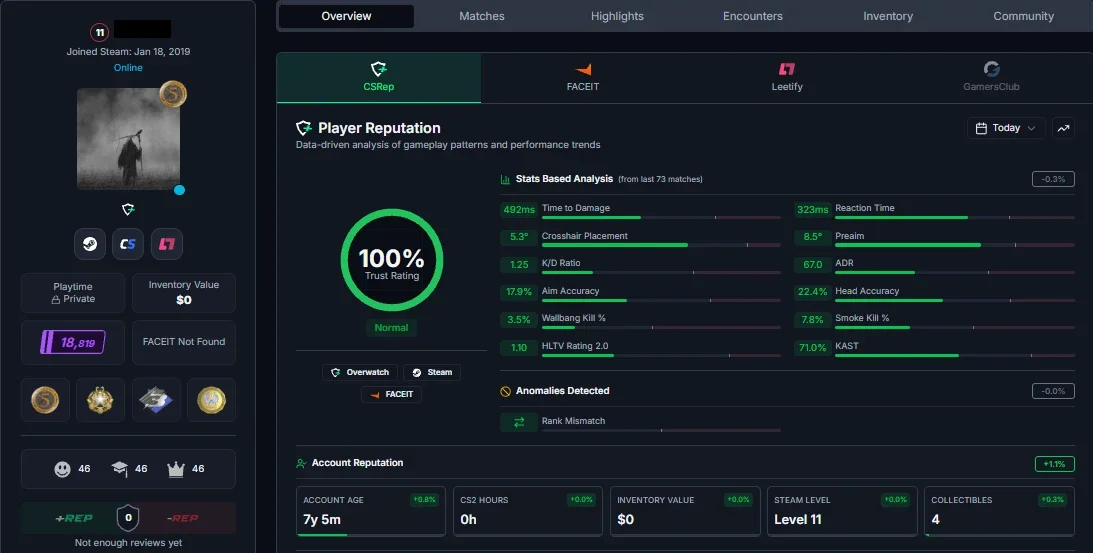Open the CS2 Hours card

[528, 512]
